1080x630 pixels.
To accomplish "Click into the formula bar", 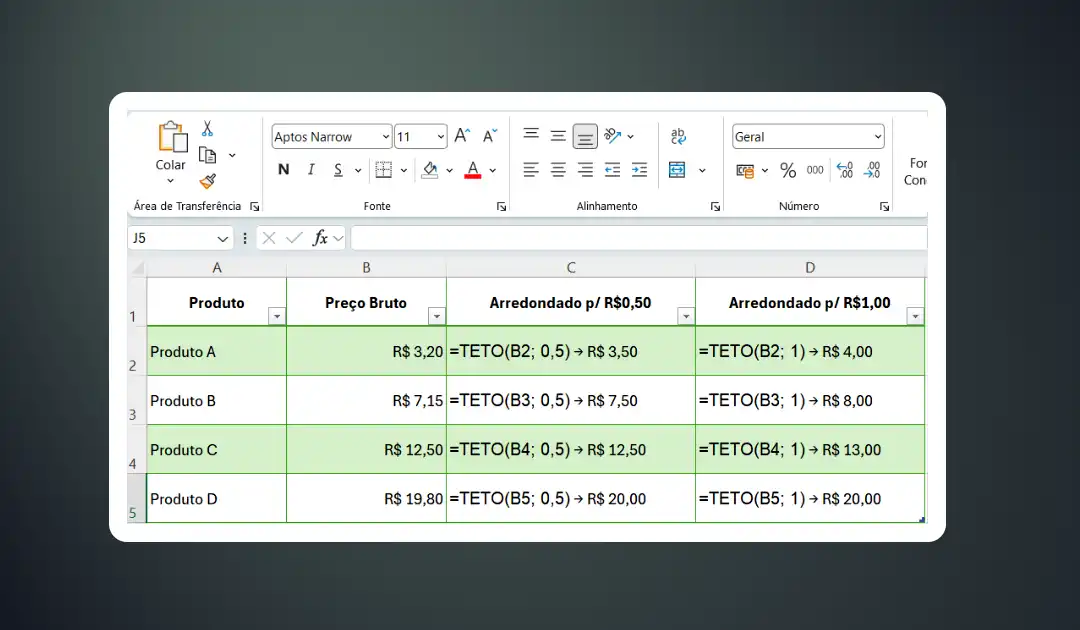I will coord(638,238).
